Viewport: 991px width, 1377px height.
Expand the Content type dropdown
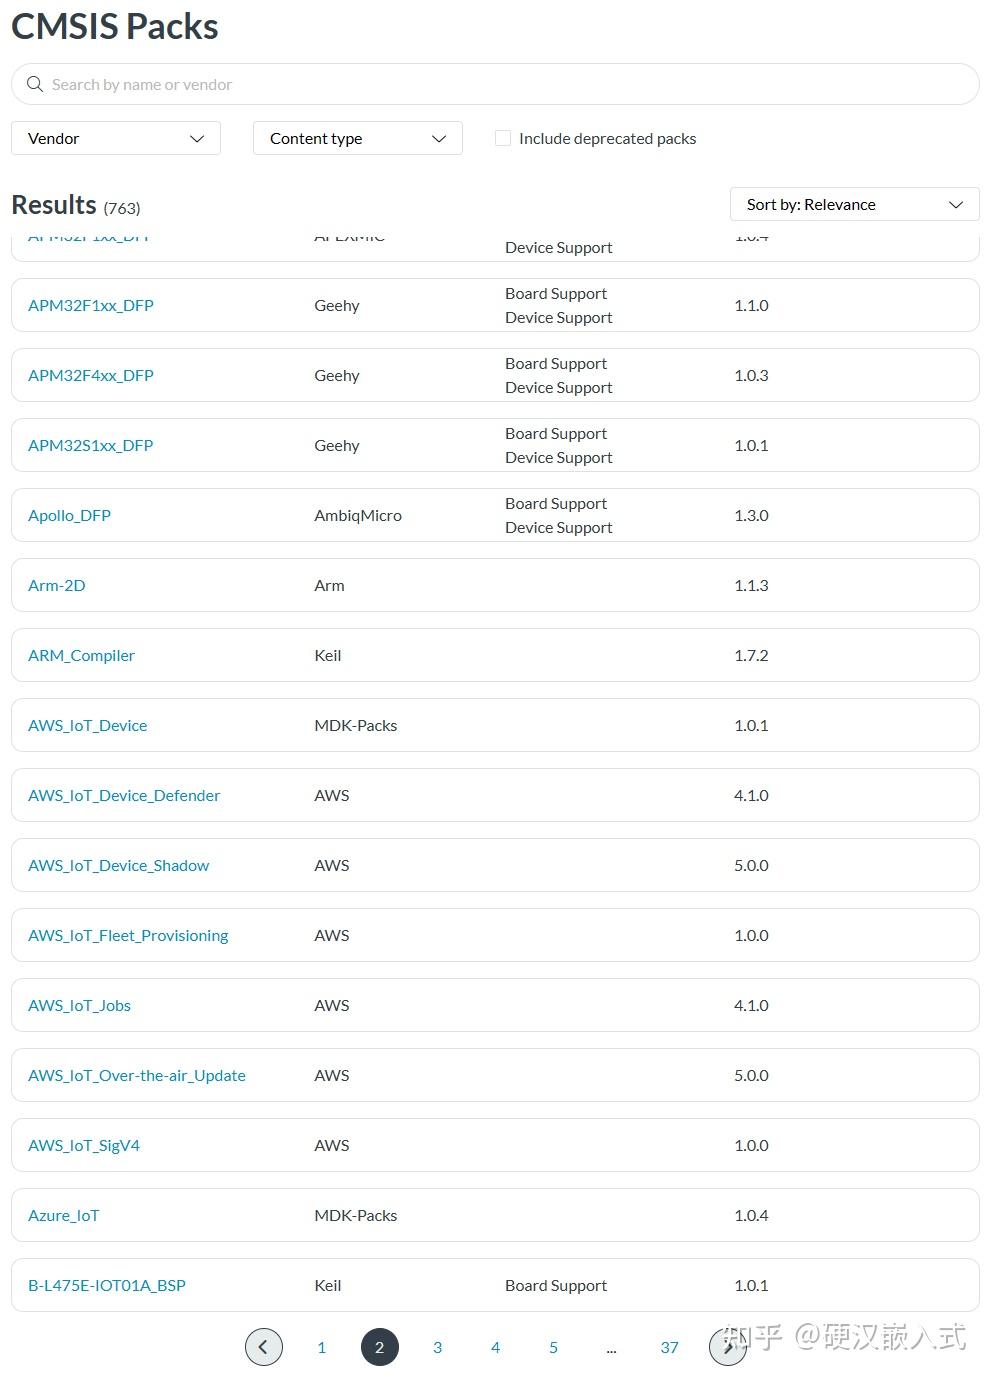358,138
